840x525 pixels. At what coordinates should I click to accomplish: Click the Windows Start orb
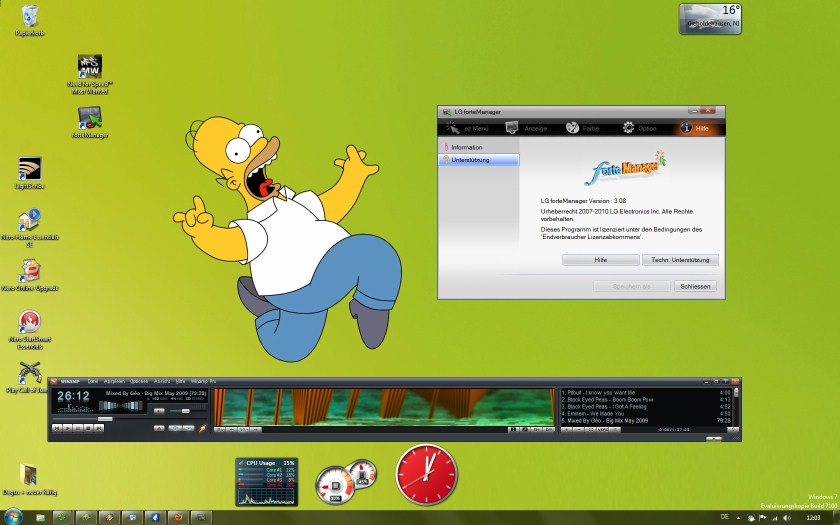point(13,517)
